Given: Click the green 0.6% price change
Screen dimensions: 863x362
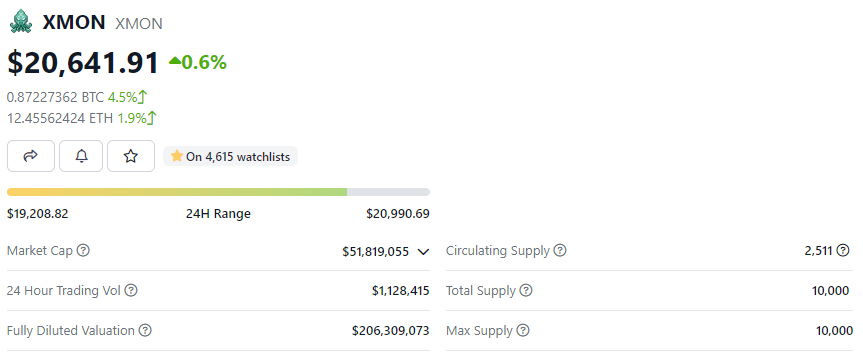Looking at the screenshot, I should 198,62.
